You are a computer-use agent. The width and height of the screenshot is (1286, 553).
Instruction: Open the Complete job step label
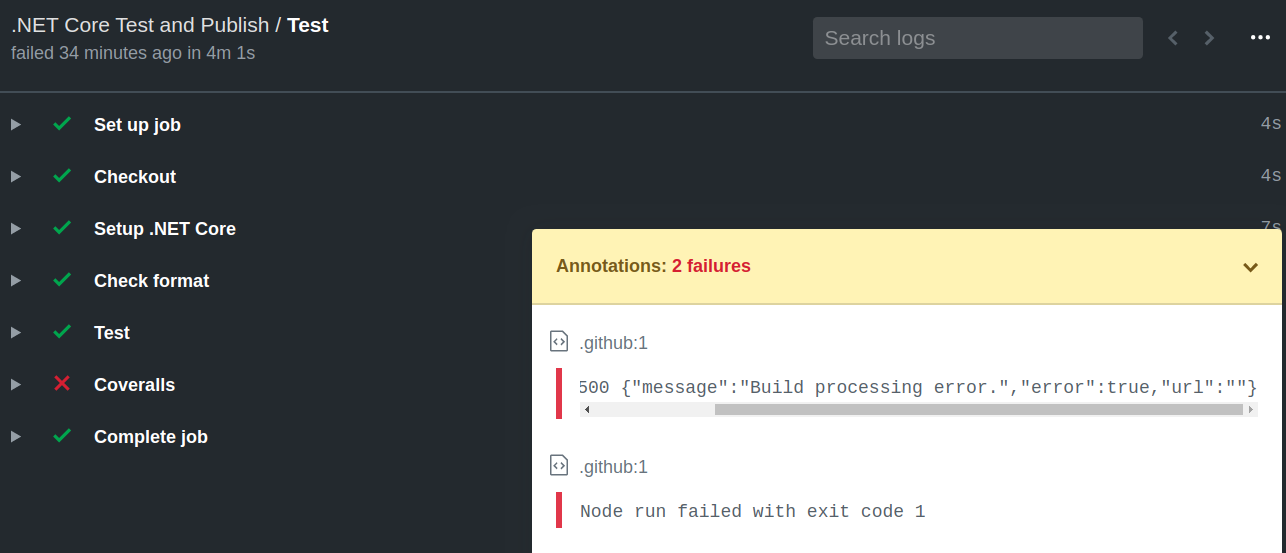pyautogui.click(x=151, y=437)
